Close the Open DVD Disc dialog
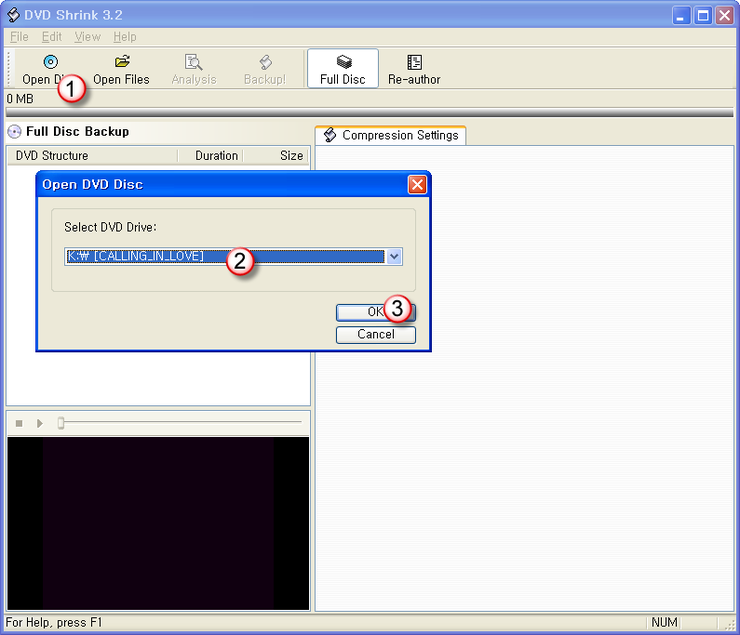 pyautogui.click(x=417, y=184)
